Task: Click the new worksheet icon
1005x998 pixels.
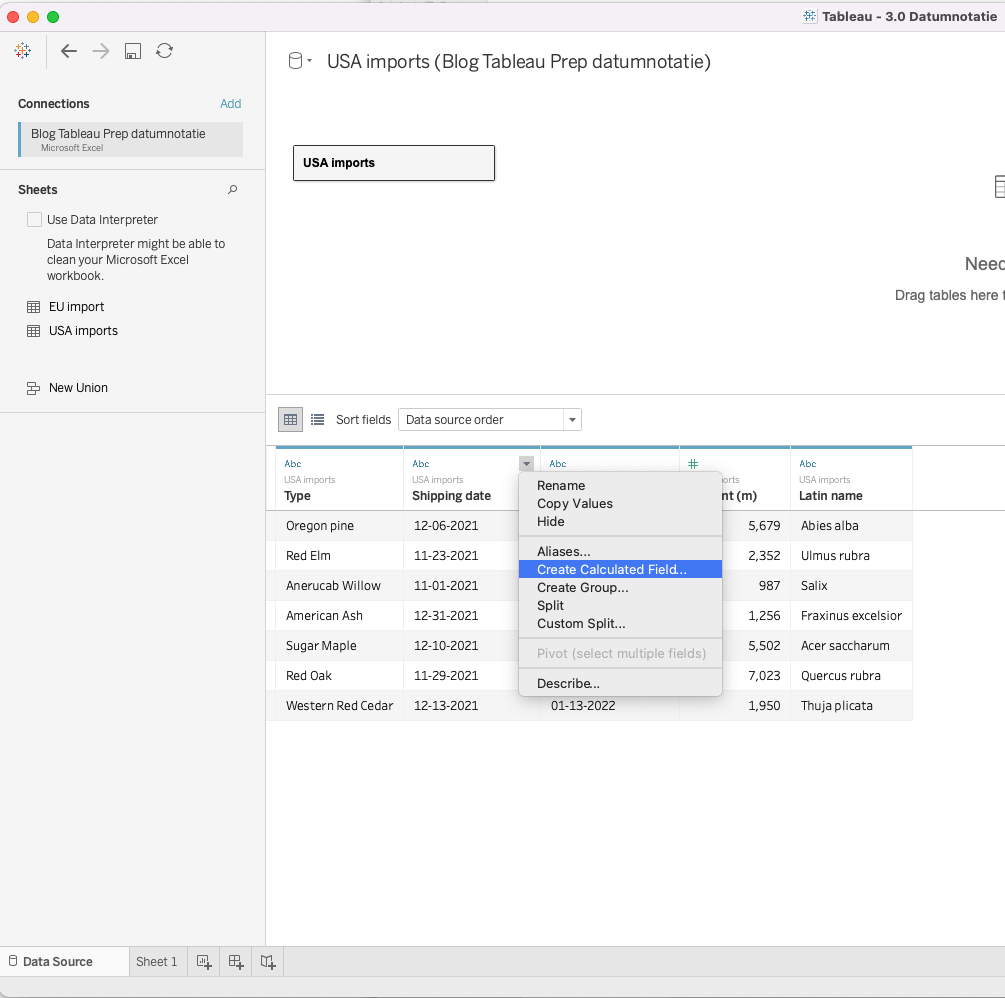Action: [204, 962]
